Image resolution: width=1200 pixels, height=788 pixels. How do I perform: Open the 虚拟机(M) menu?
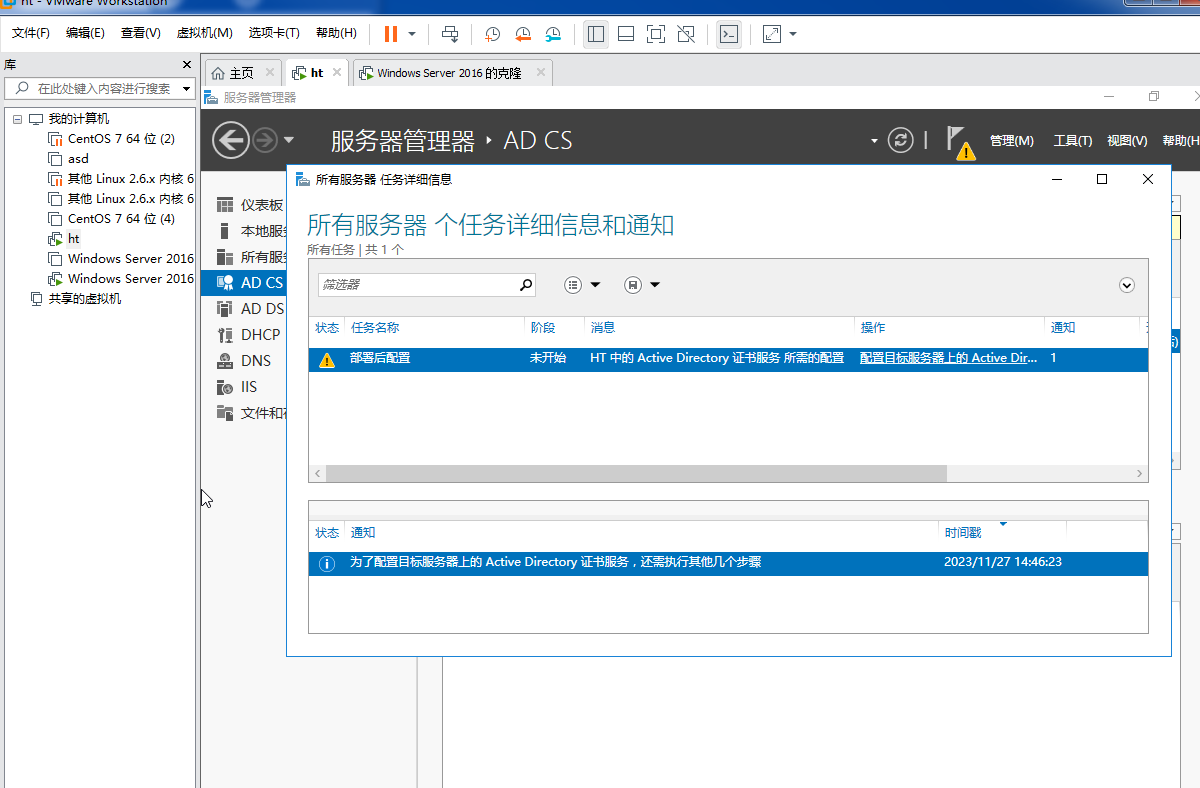coord(204,33)
